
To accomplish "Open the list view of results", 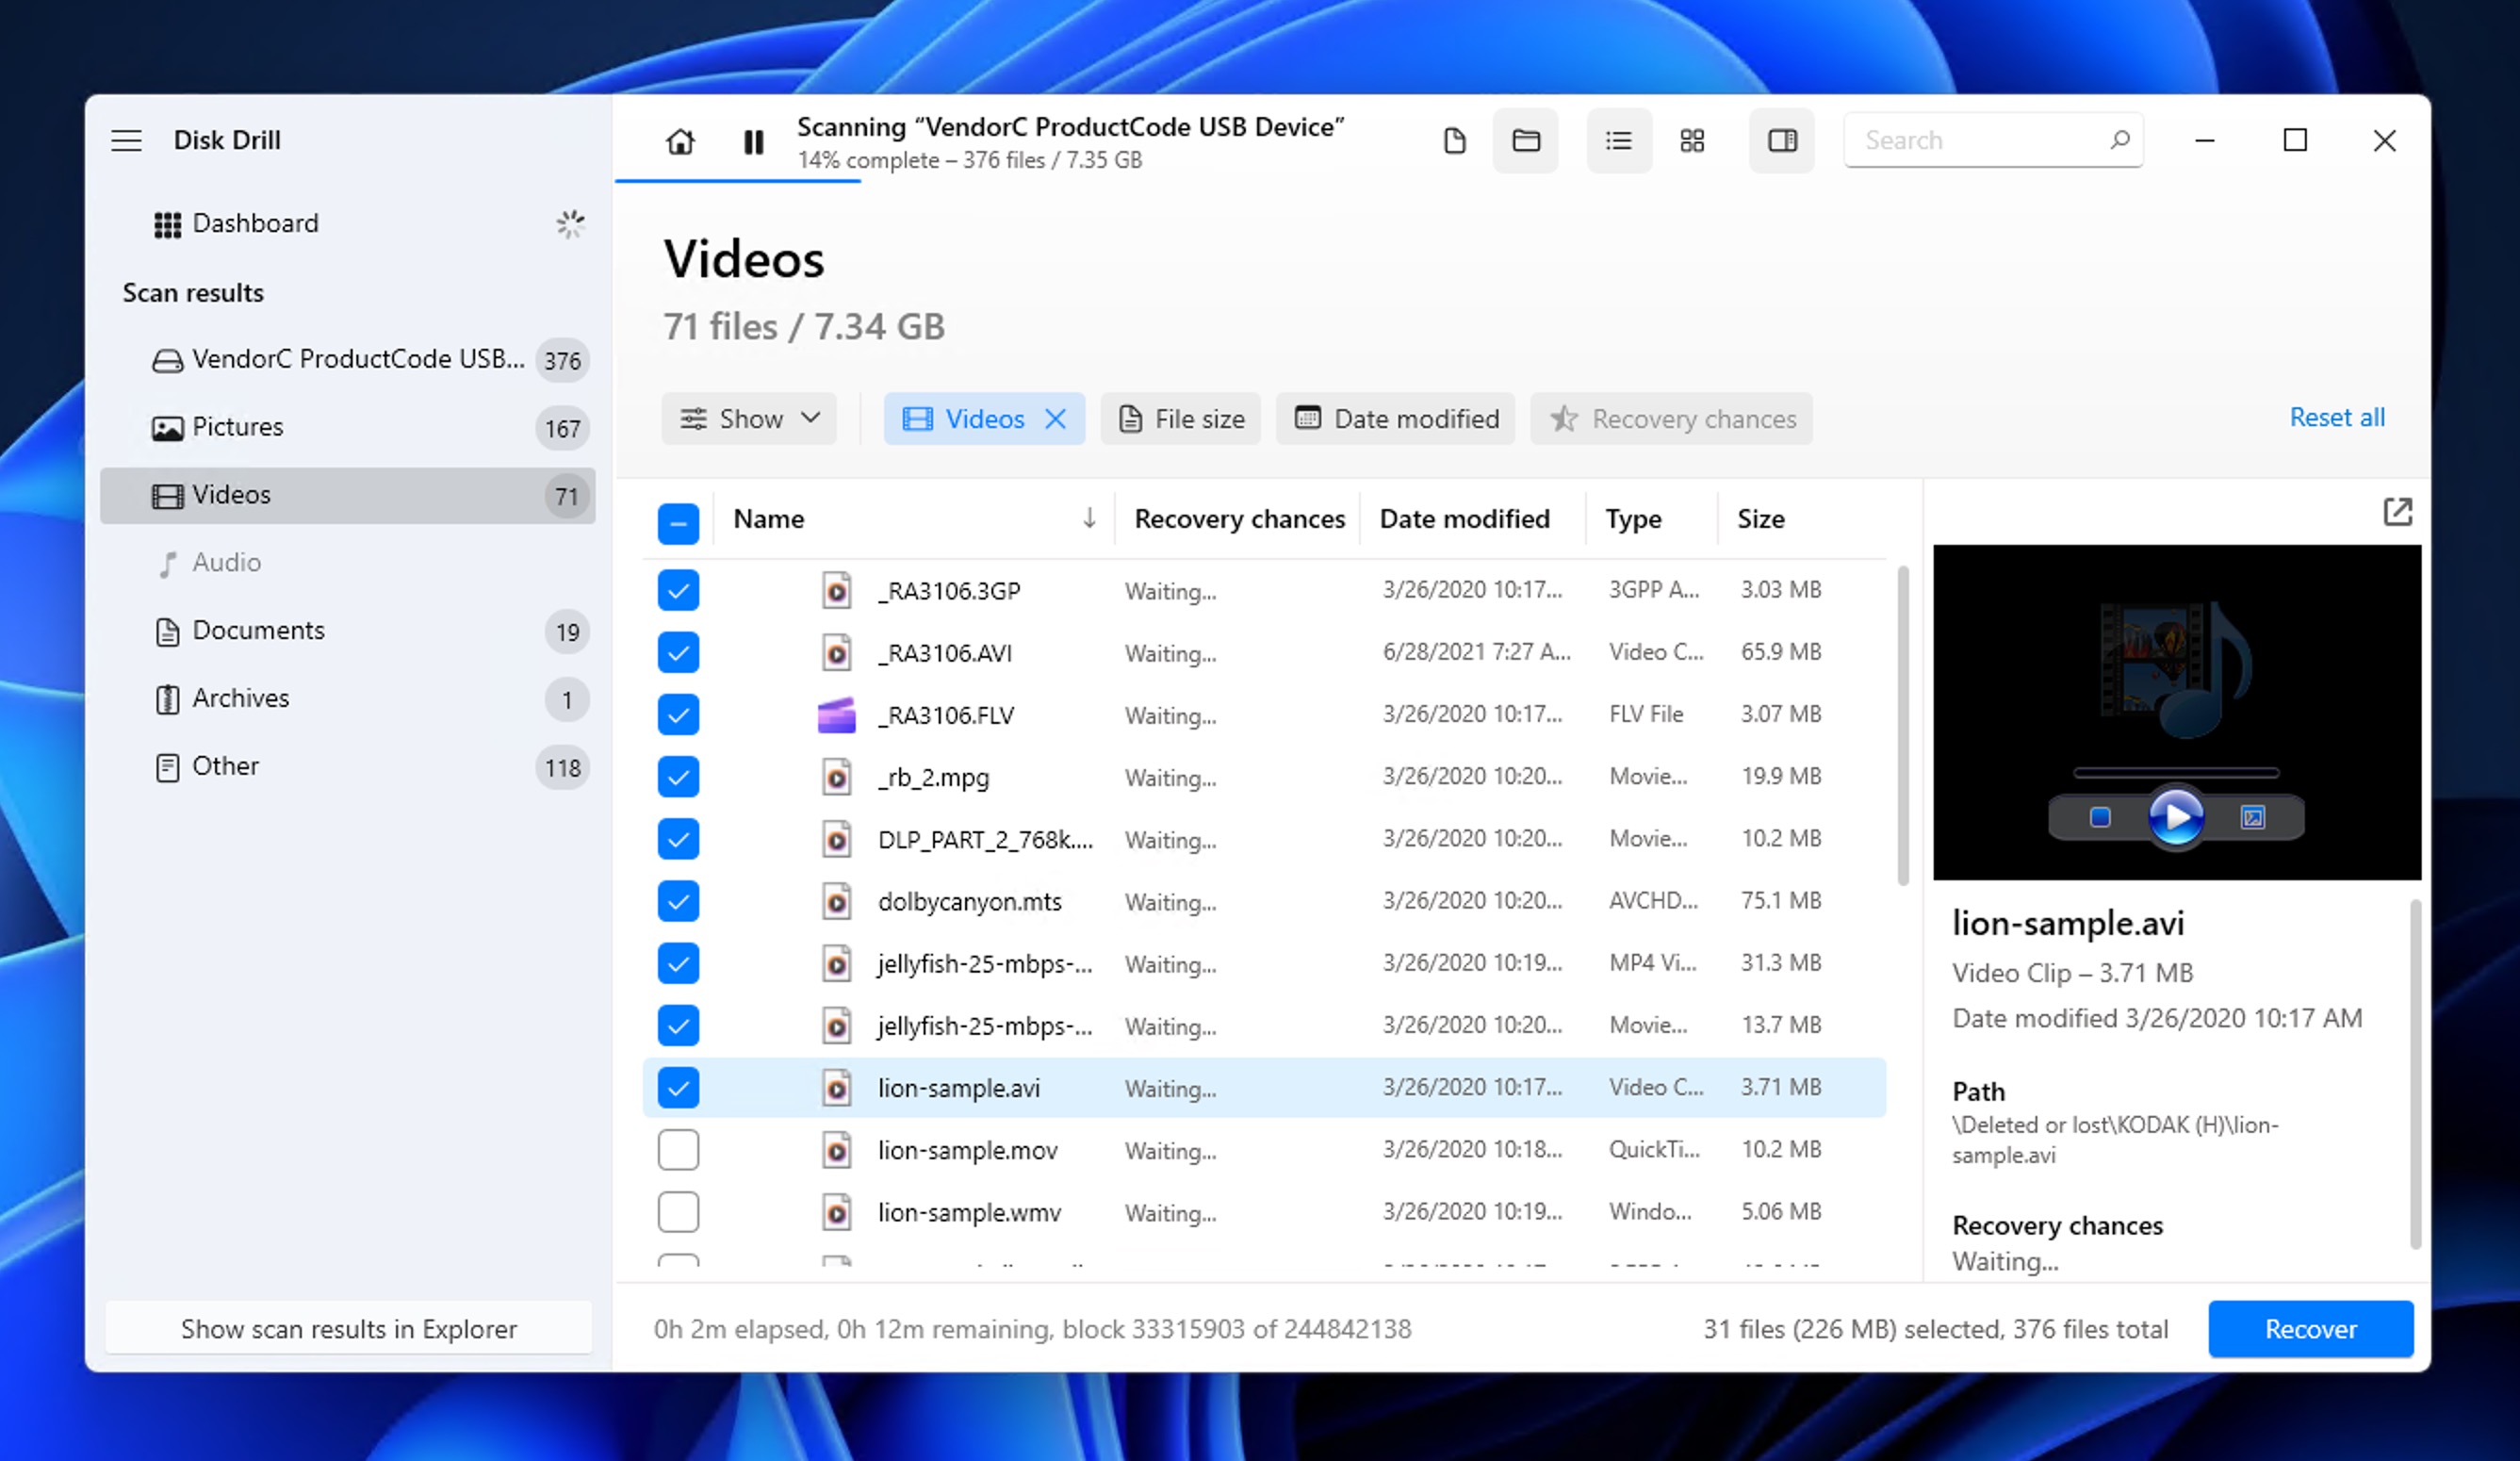I will point(1619,141).
